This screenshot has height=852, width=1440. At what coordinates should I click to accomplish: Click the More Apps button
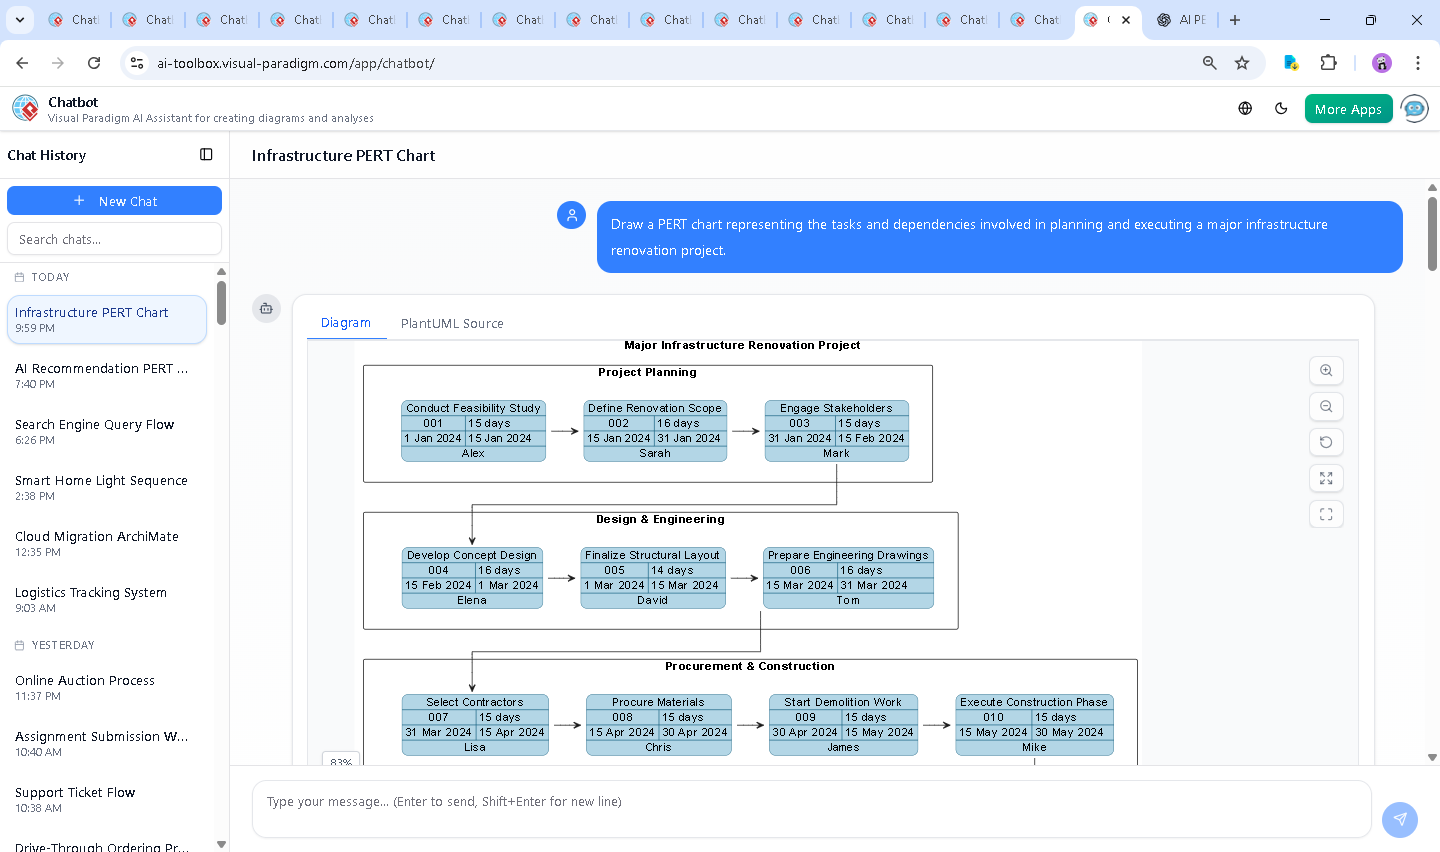click(1348, 109)
